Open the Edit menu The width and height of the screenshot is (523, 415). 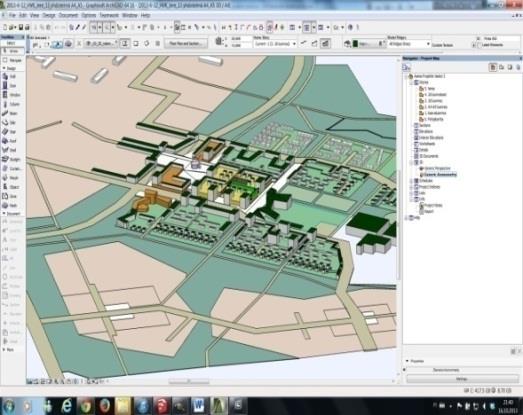pyautogui.click(x=23, y=15)
